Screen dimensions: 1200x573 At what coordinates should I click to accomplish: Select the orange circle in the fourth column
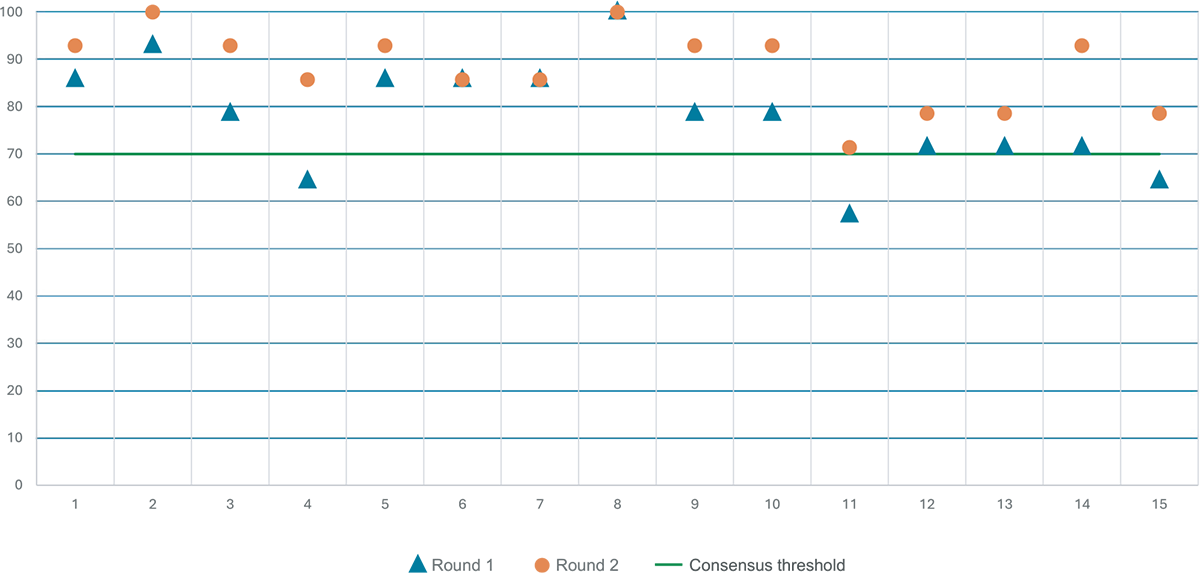tap(307, 79)
